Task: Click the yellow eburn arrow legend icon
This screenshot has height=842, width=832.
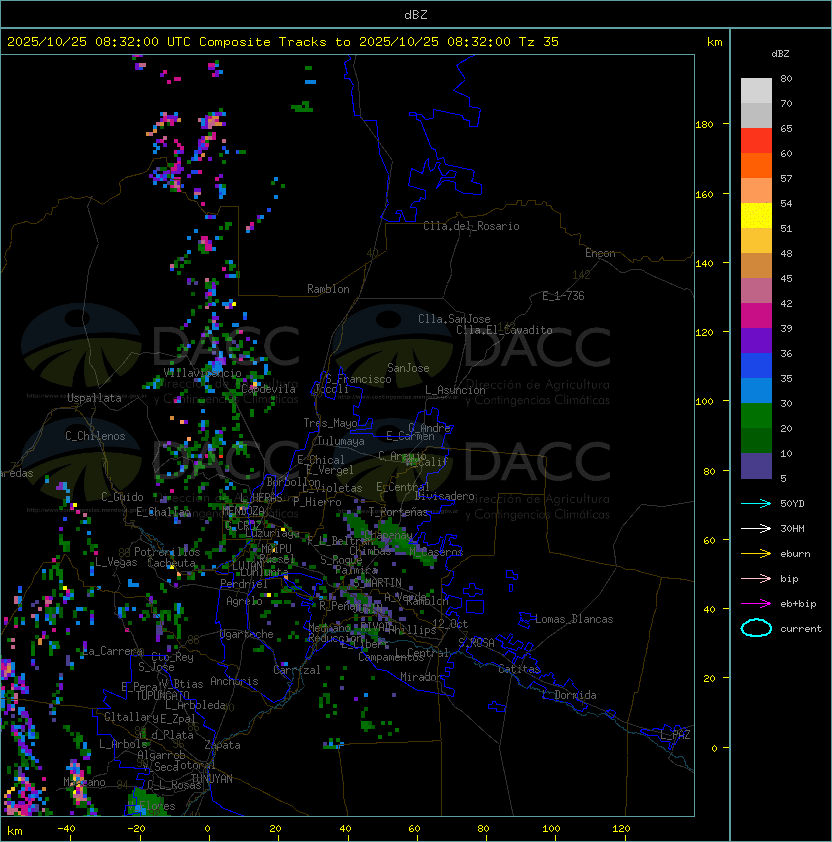Action: tap(756, 554)
